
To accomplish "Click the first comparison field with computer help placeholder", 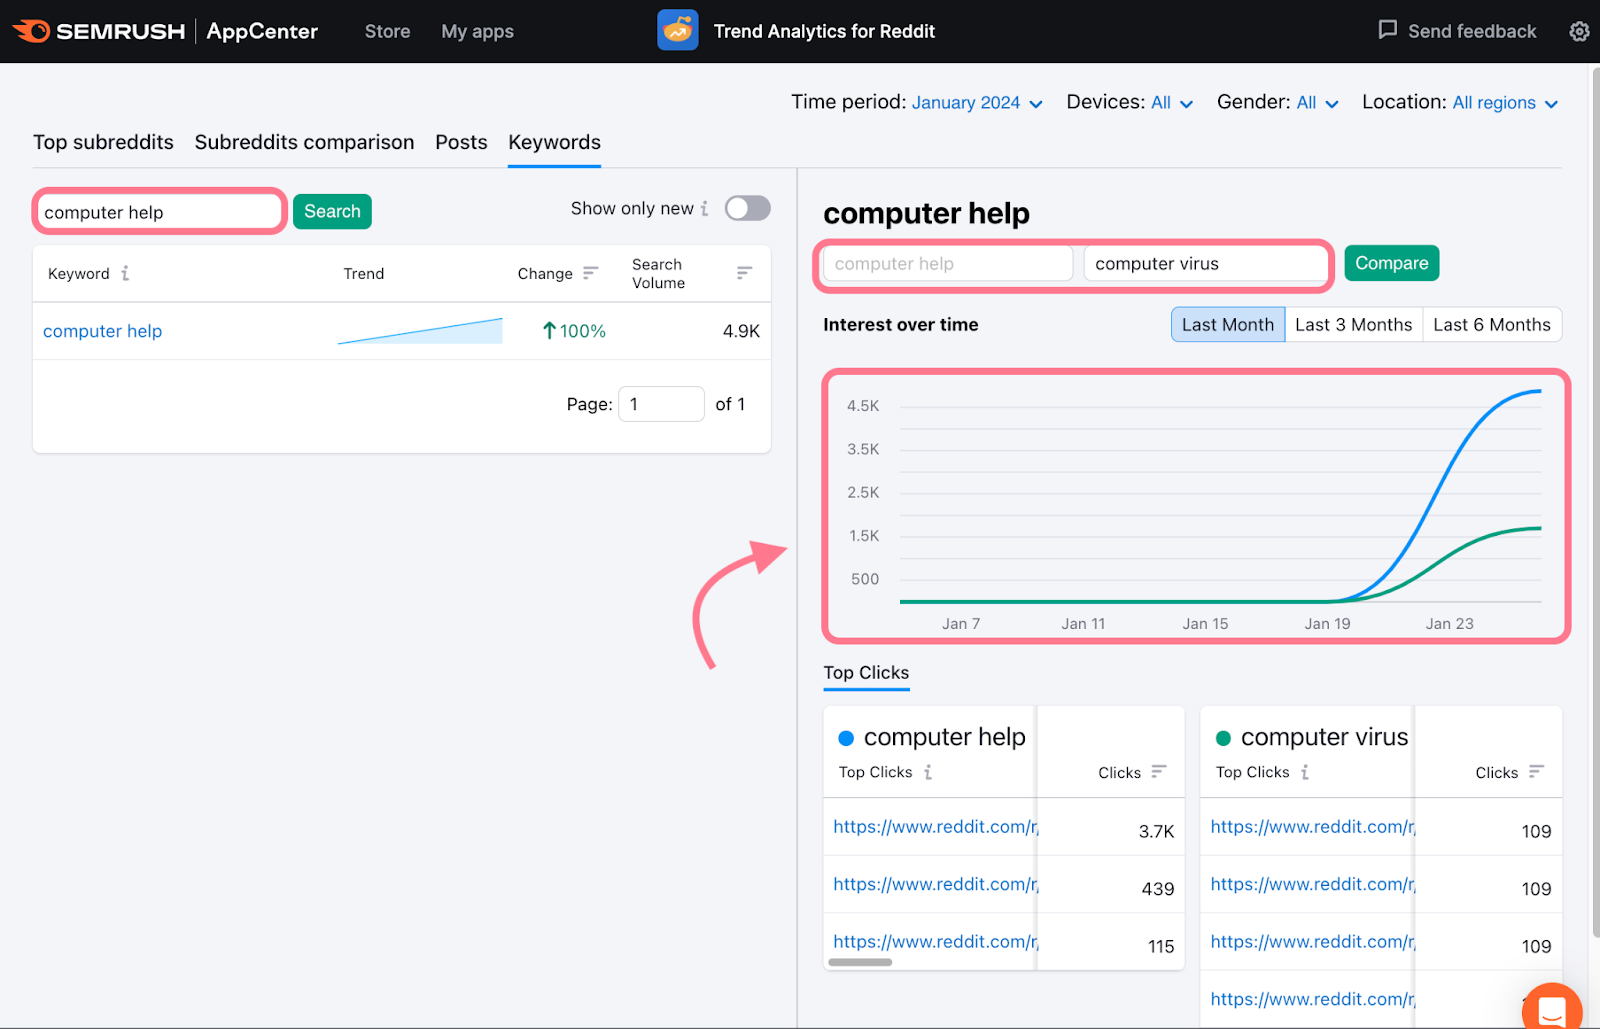I will point(947,264).
